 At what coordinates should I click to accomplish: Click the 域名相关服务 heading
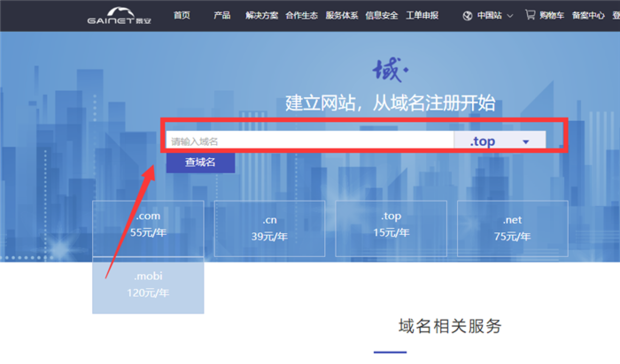450,326
